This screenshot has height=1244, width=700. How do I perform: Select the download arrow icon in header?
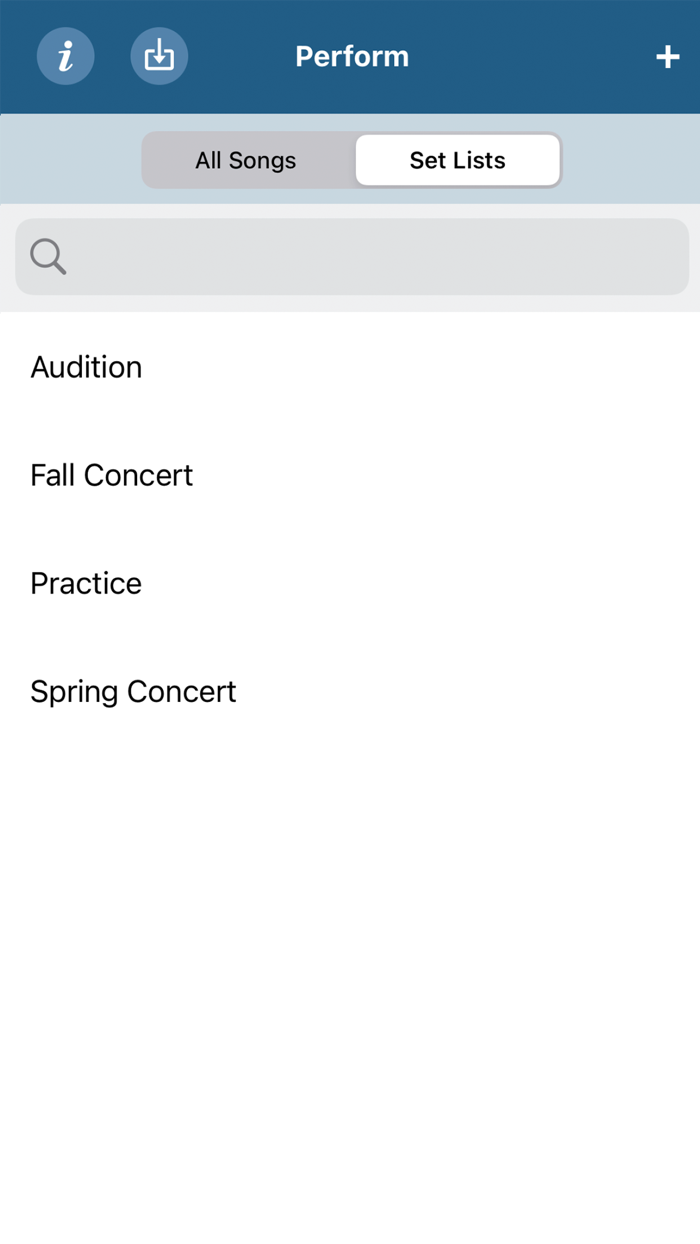pos(159,56)
